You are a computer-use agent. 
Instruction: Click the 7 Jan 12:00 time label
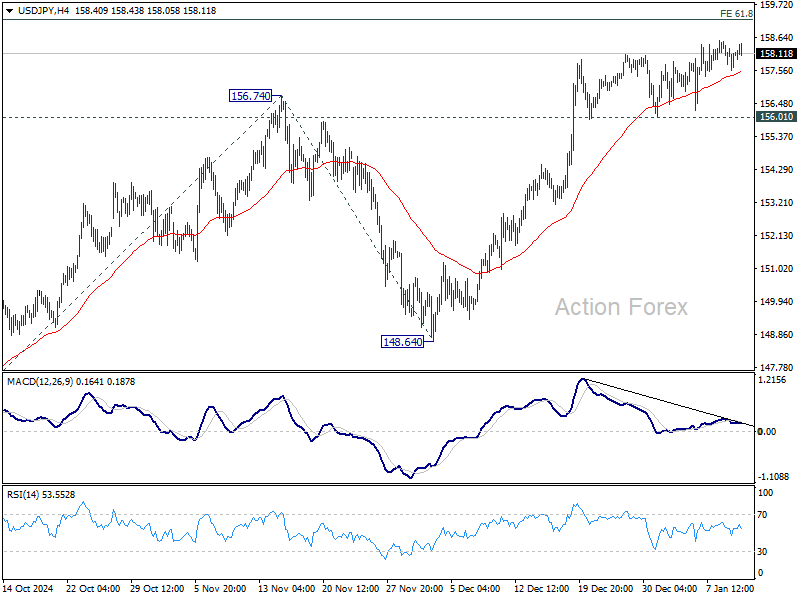coord(730,588)
